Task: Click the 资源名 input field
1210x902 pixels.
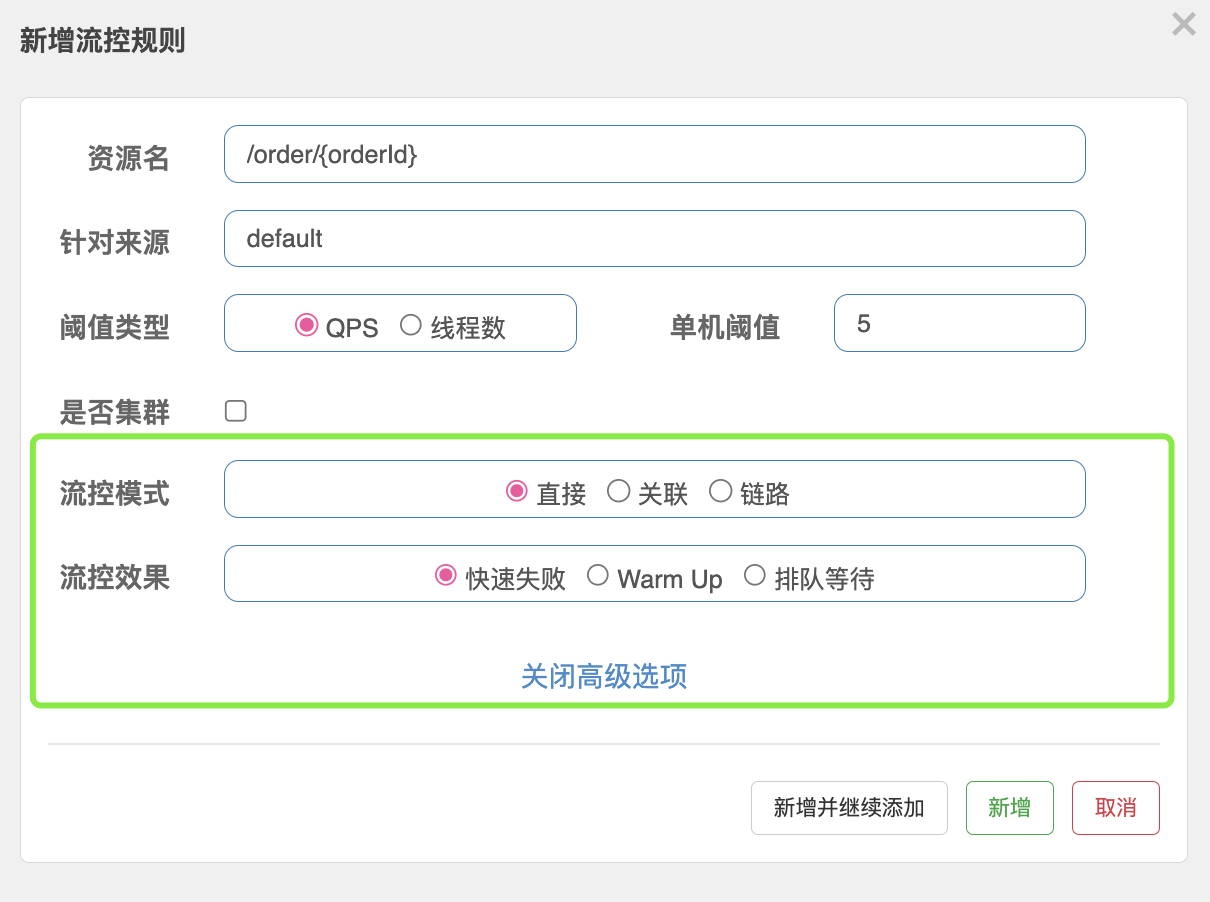Action: [x=655, y=154]
